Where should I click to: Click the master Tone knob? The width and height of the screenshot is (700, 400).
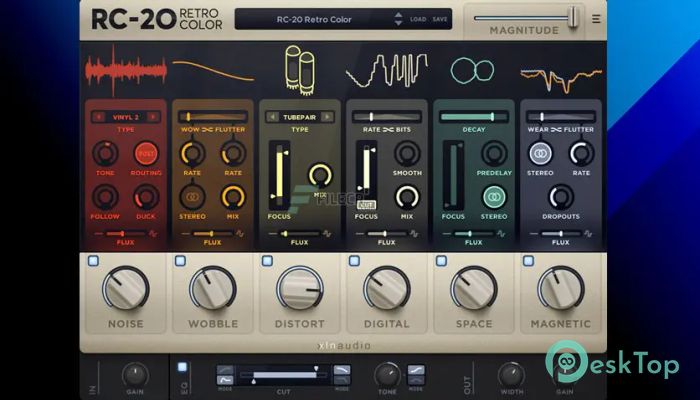(x=387, y=374)
